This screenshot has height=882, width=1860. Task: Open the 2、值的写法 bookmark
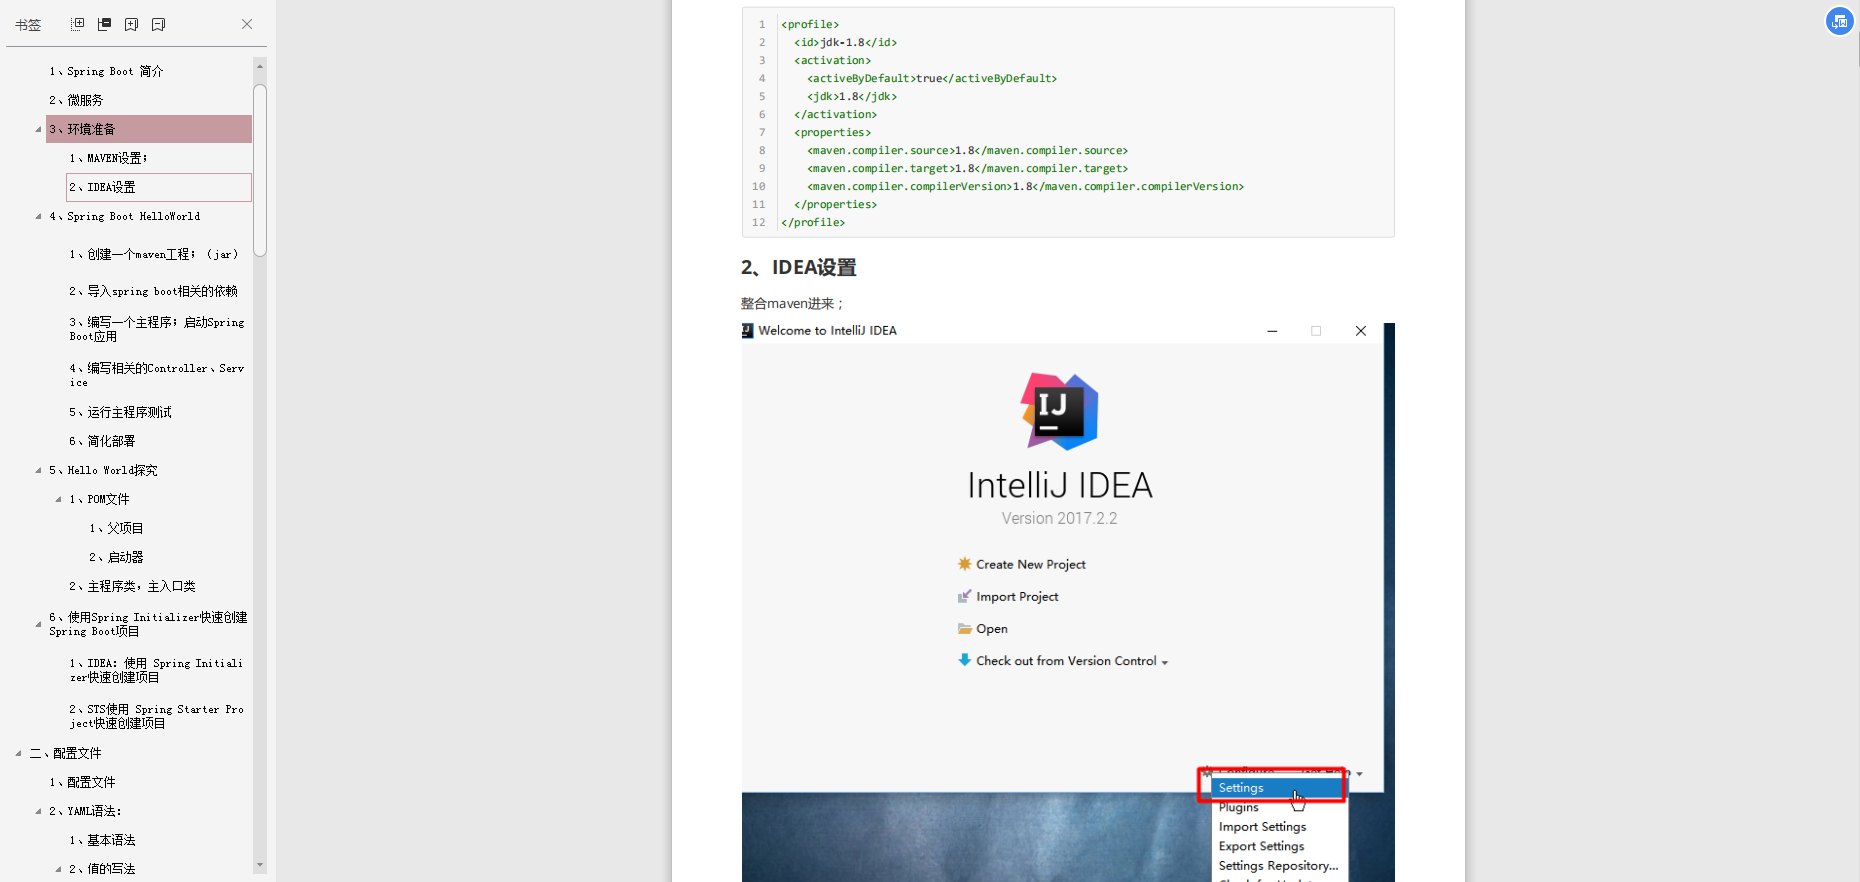(x=102, y=869)
